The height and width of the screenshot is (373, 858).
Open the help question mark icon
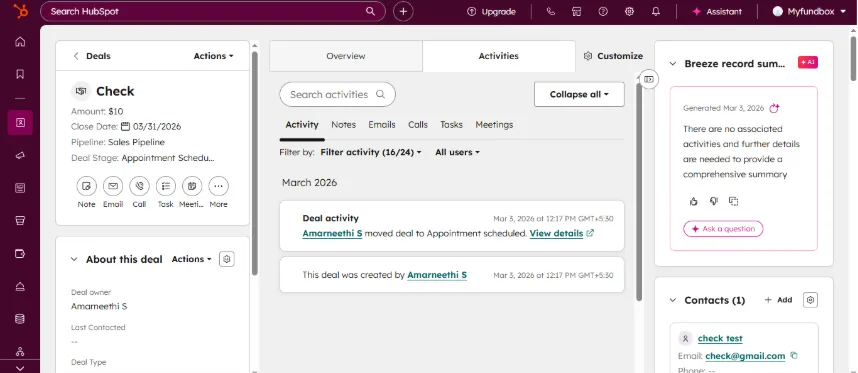603,11
